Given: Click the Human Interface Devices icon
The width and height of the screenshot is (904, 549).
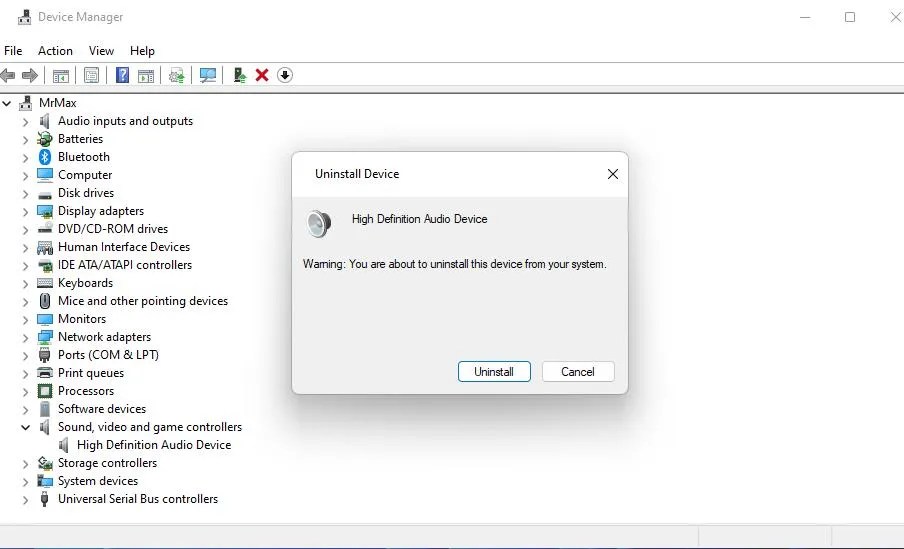Looking at the screenshot, I should (44, 247).
